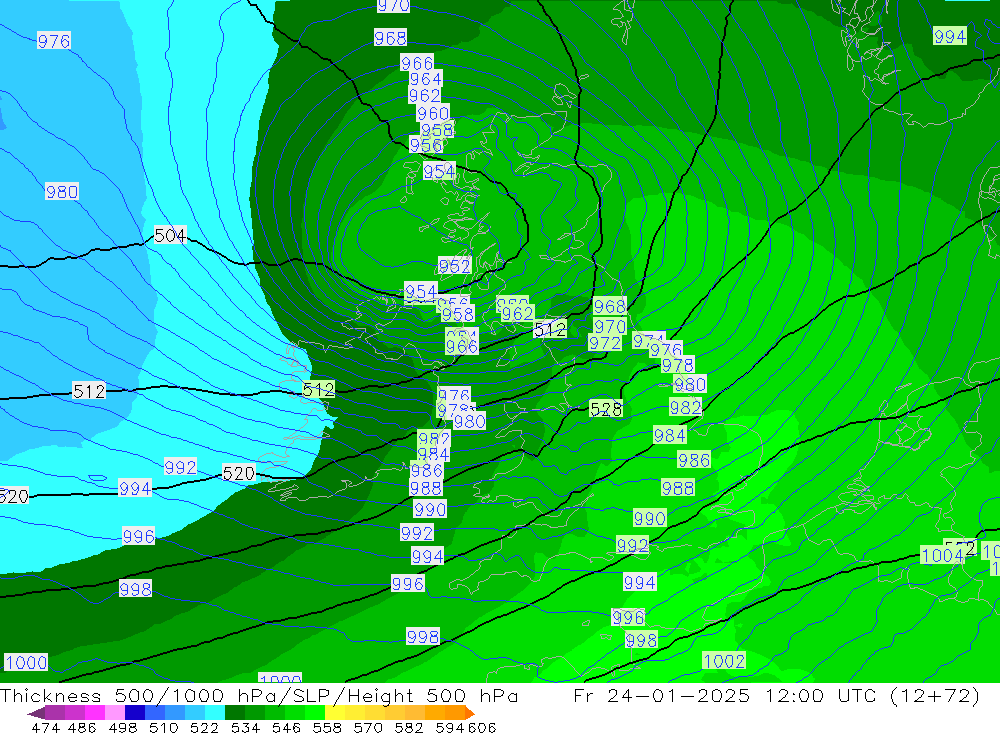Click the '960' isobar label
1000x733 pixels.
click(x=433, y=114)
